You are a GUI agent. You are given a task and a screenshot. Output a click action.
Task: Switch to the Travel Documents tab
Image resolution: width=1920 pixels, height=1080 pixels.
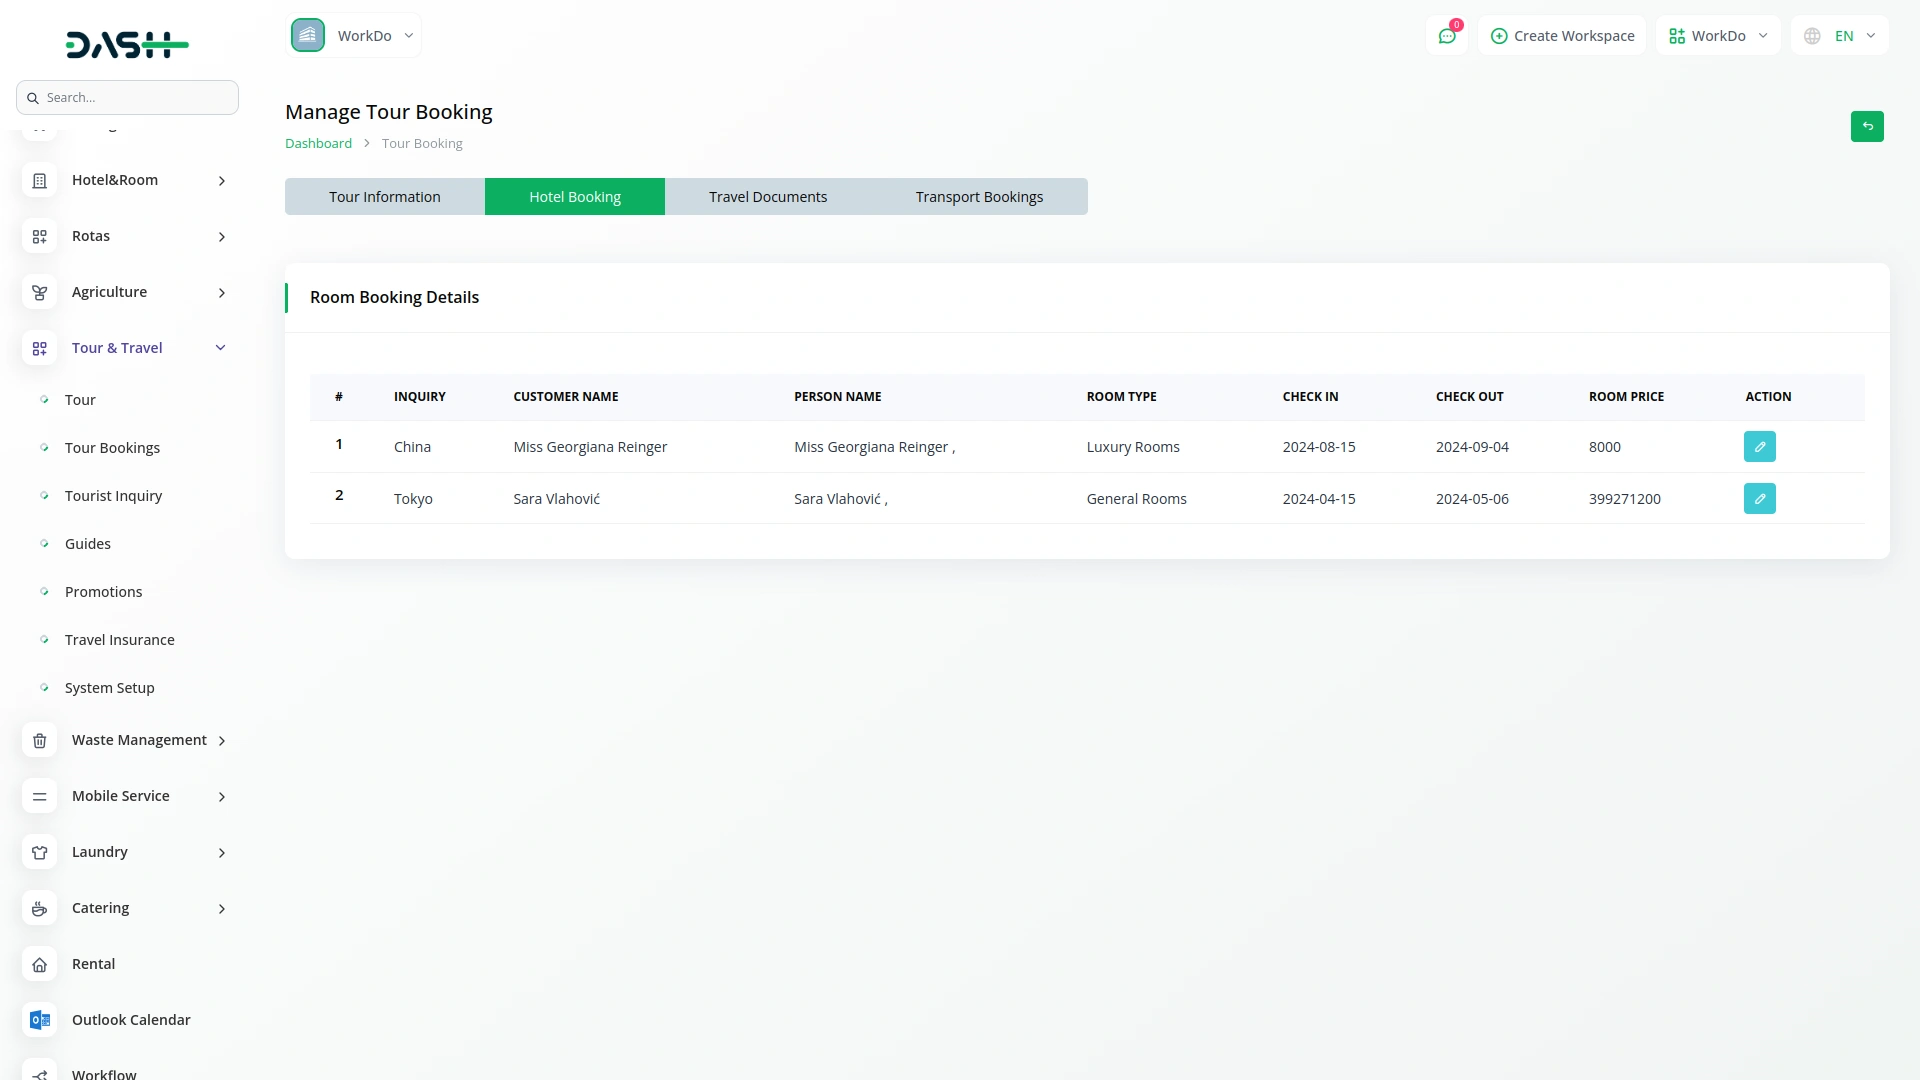pos(767,197)
